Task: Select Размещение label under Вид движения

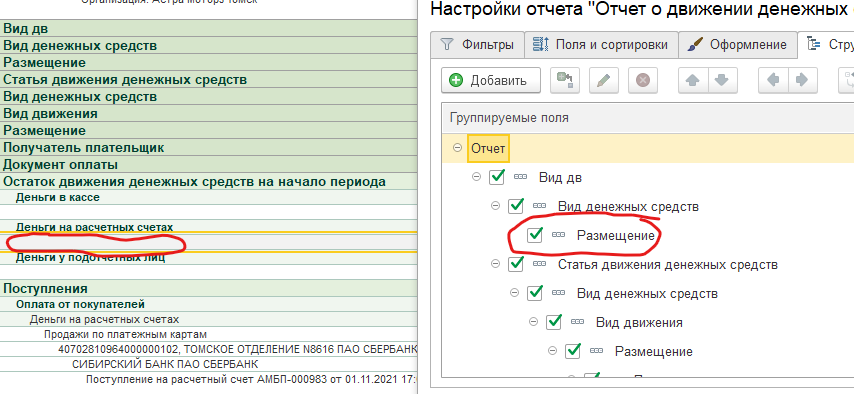Action: tap(654, 351)
